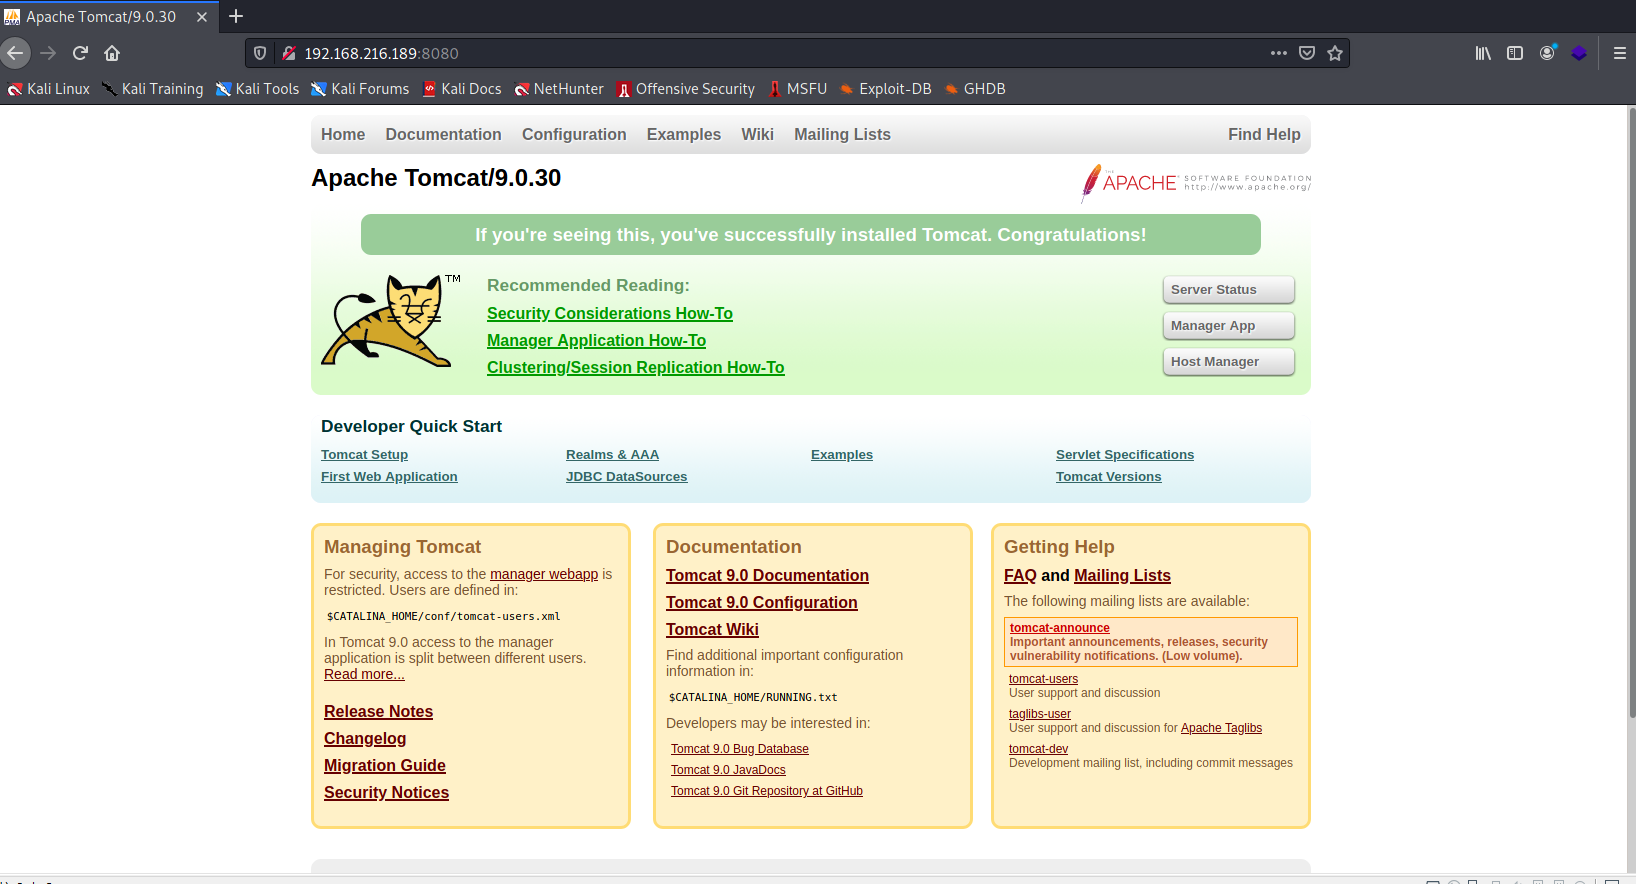The image size is (1636, 884).
Task: Open the page actions three-dot menu
Action: 1278,53
